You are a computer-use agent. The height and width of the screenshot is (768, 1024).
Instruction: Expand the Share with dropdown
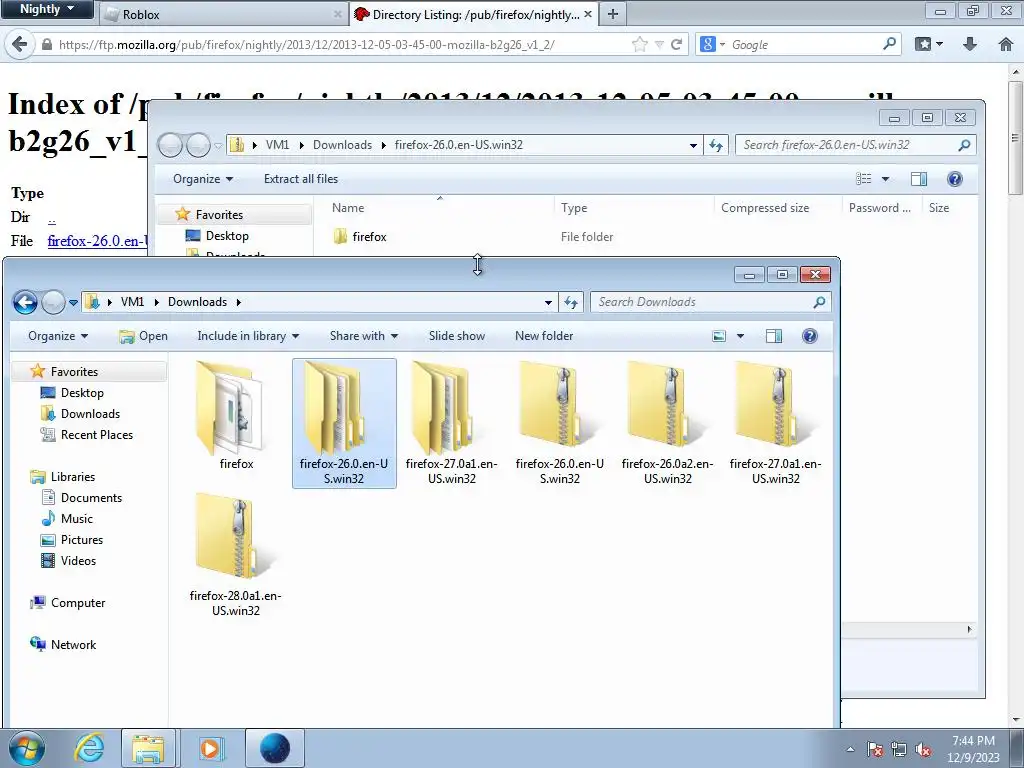click(364, 336)
